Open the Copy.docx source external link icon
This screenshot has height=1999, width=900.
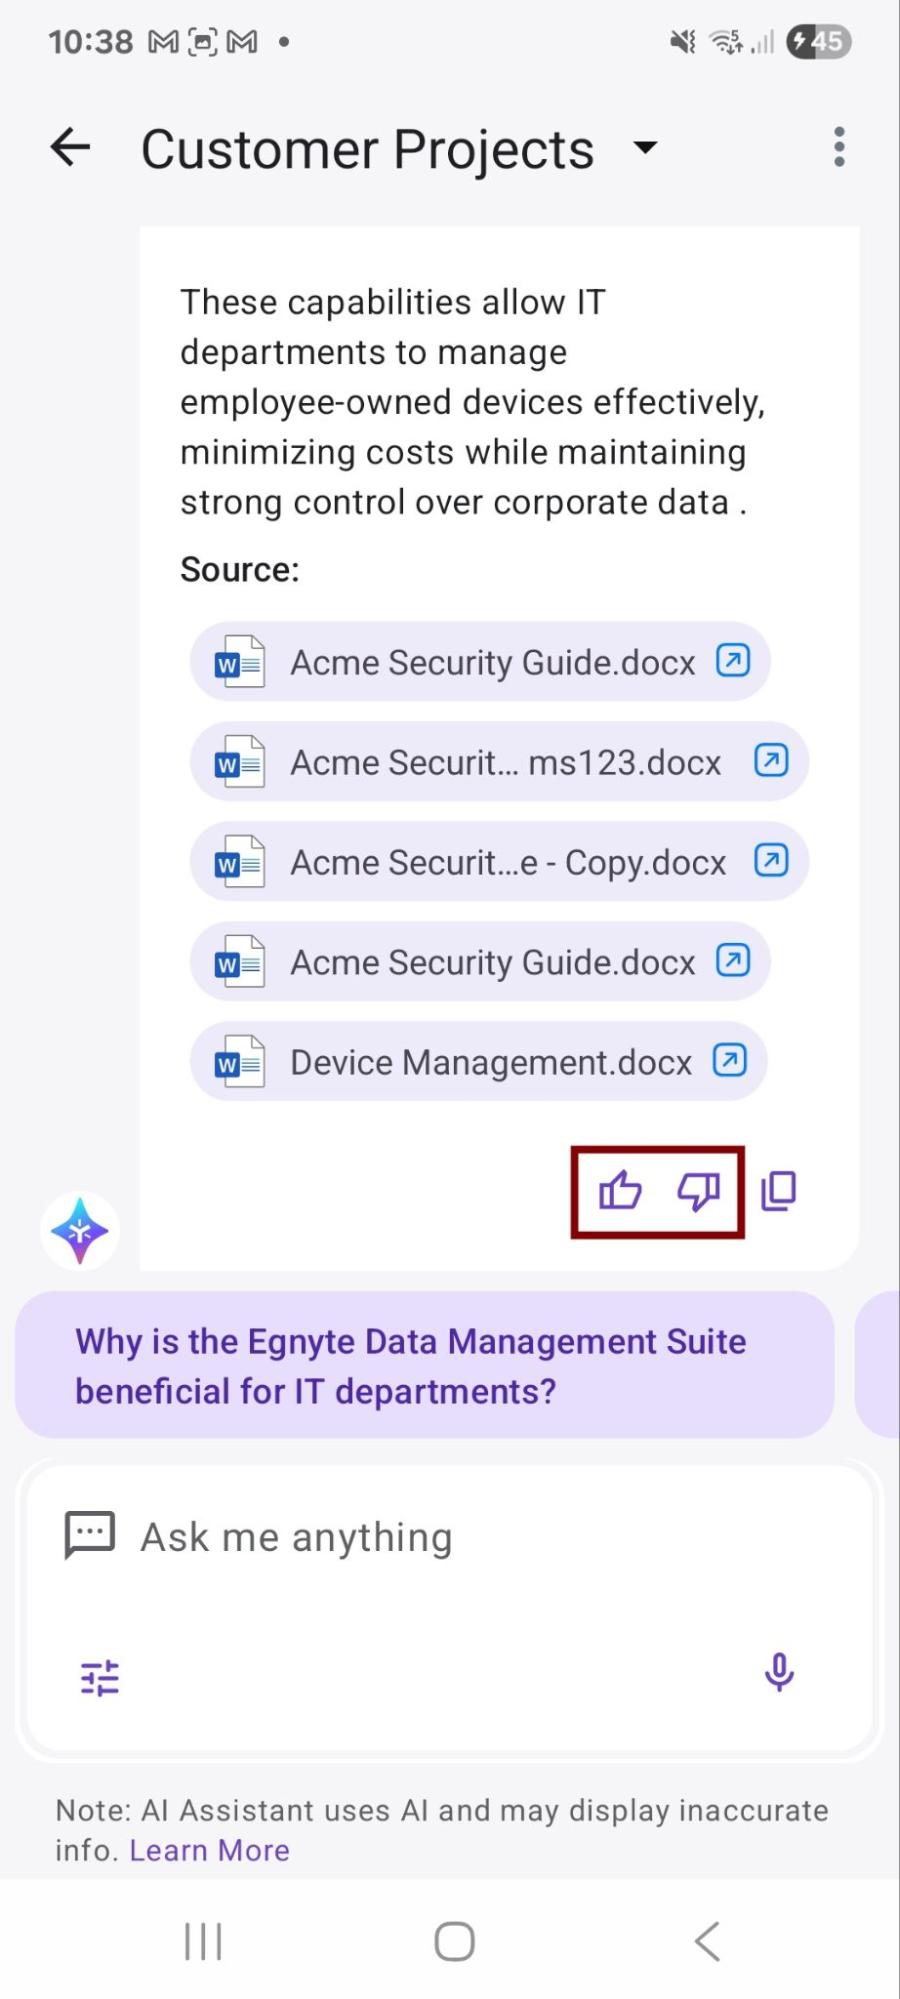tap(771, 861)
